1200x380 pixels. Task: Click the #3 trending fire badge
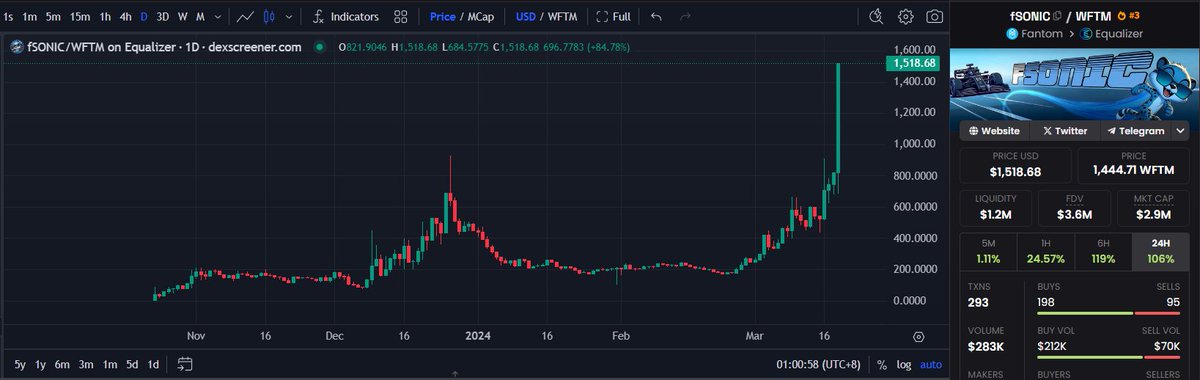pyautogui.click(x=1128, y=15)
